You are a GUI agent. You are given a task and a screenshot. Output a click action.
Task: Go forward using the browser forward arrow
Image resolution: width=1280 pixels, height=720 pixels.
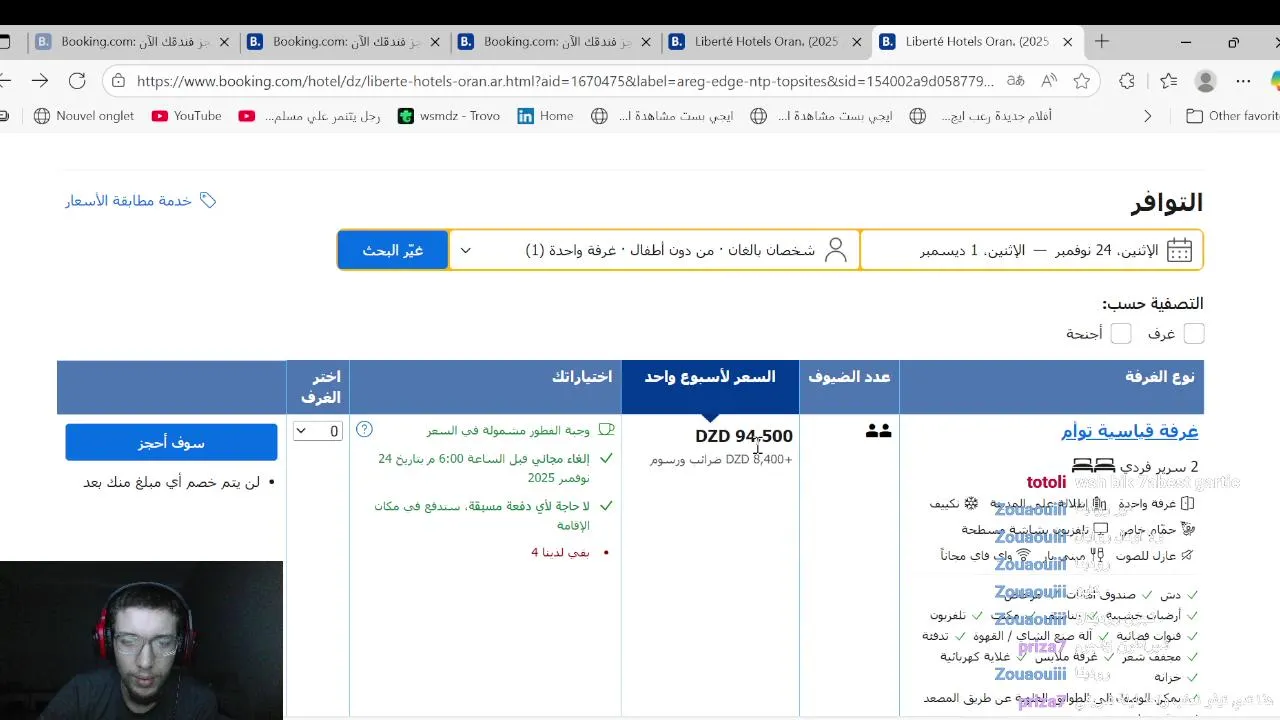point(39,81)
